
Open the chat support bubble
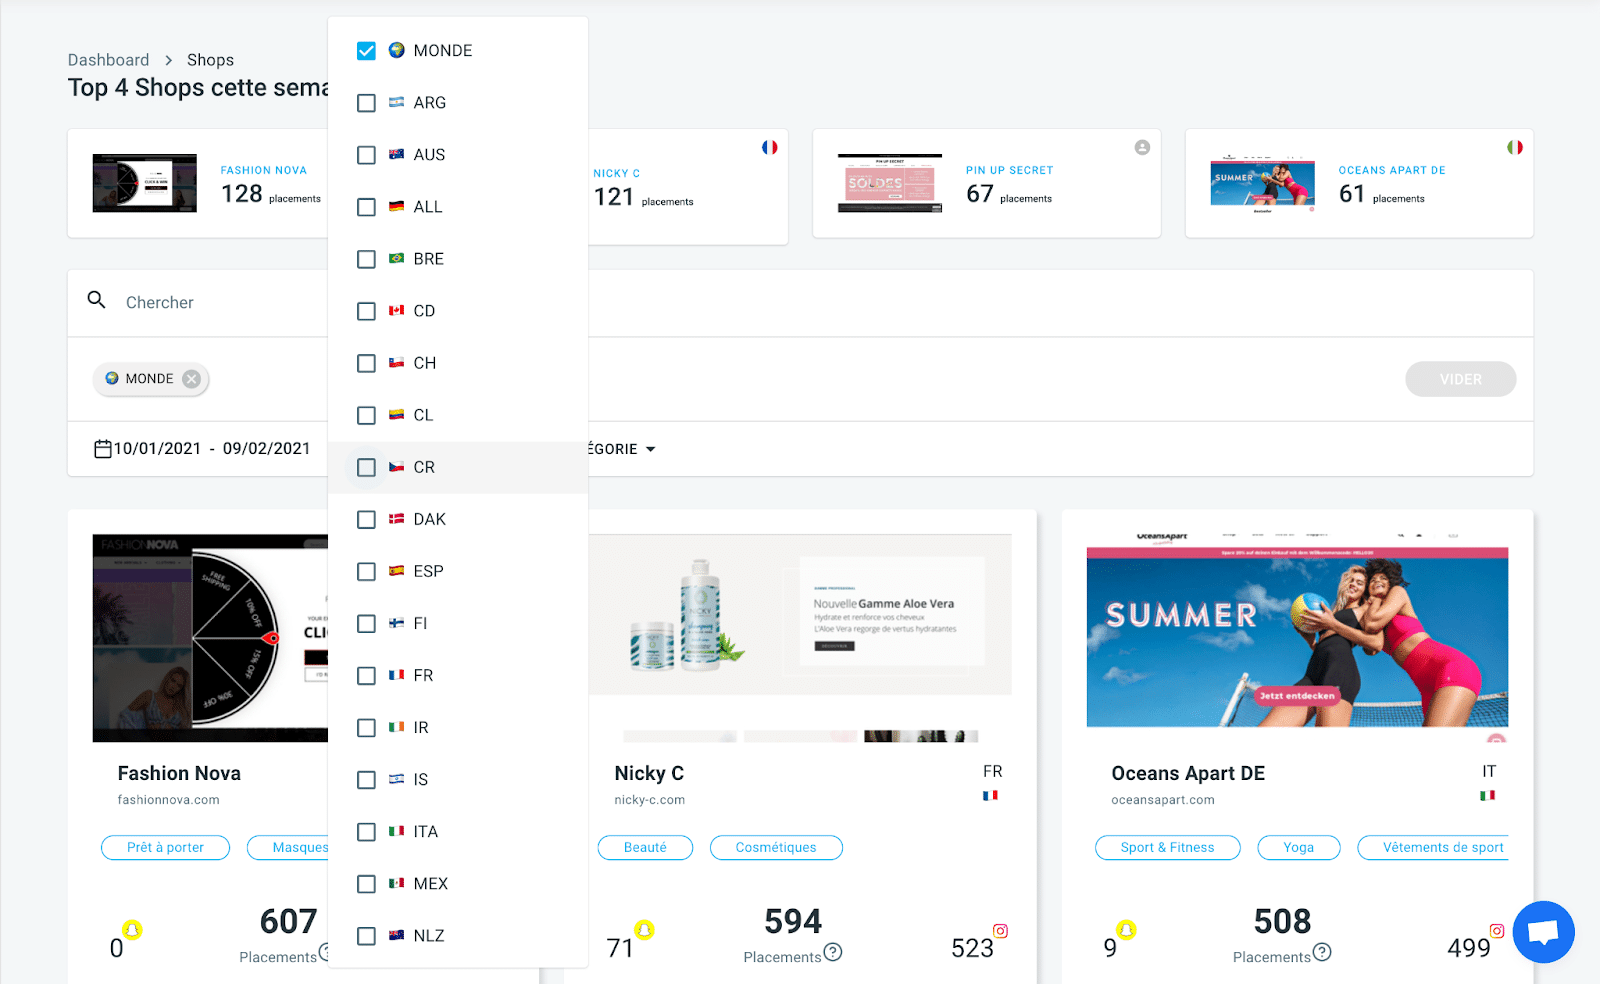[x=1543, y=932]
